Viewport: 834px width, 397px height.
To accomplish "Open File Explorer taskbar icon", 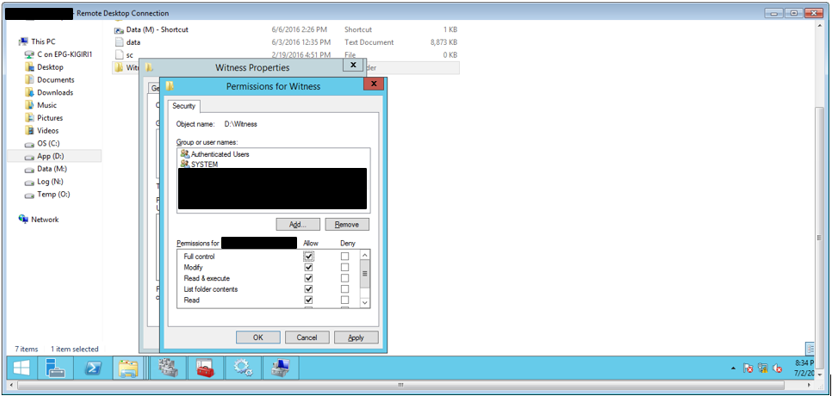I will point(128,368).
